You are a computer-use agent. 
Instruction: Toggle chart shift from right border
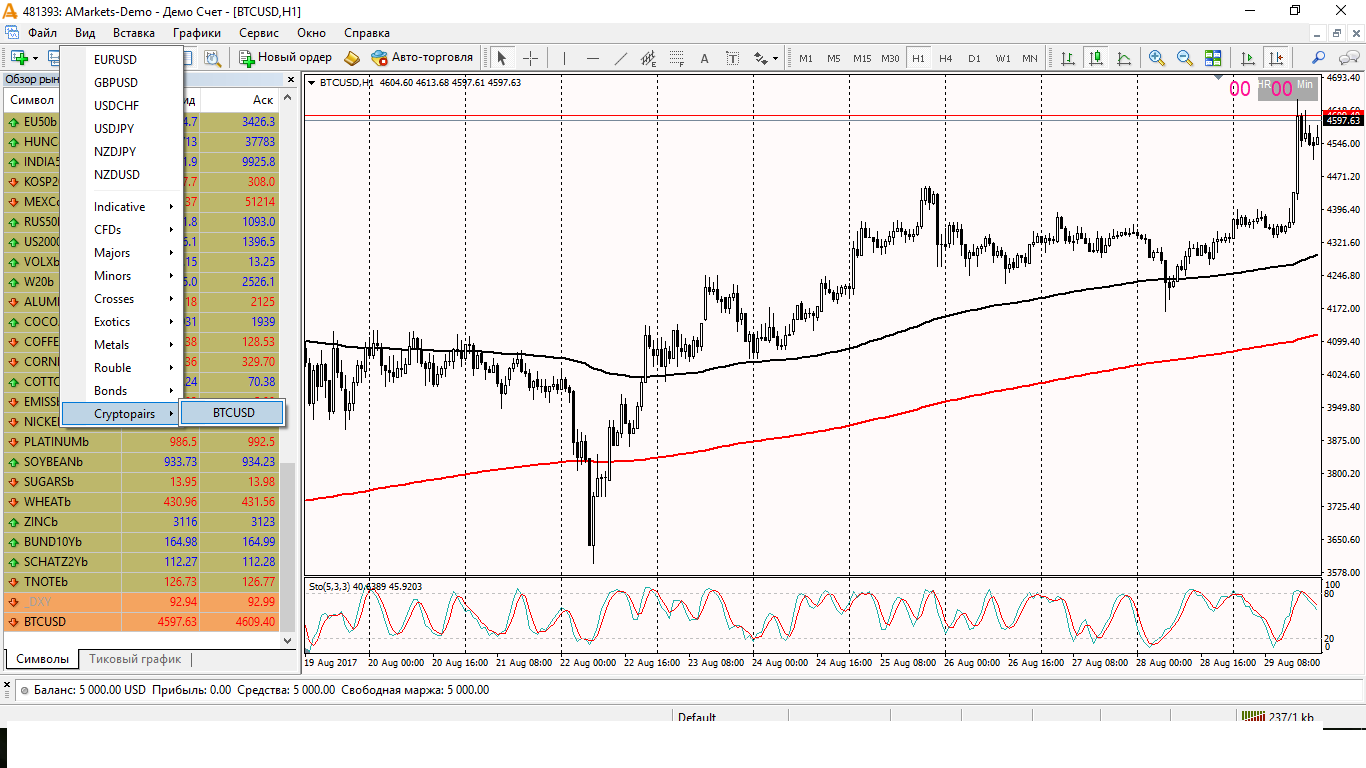pyautogui.click(x=1275, y=58)
